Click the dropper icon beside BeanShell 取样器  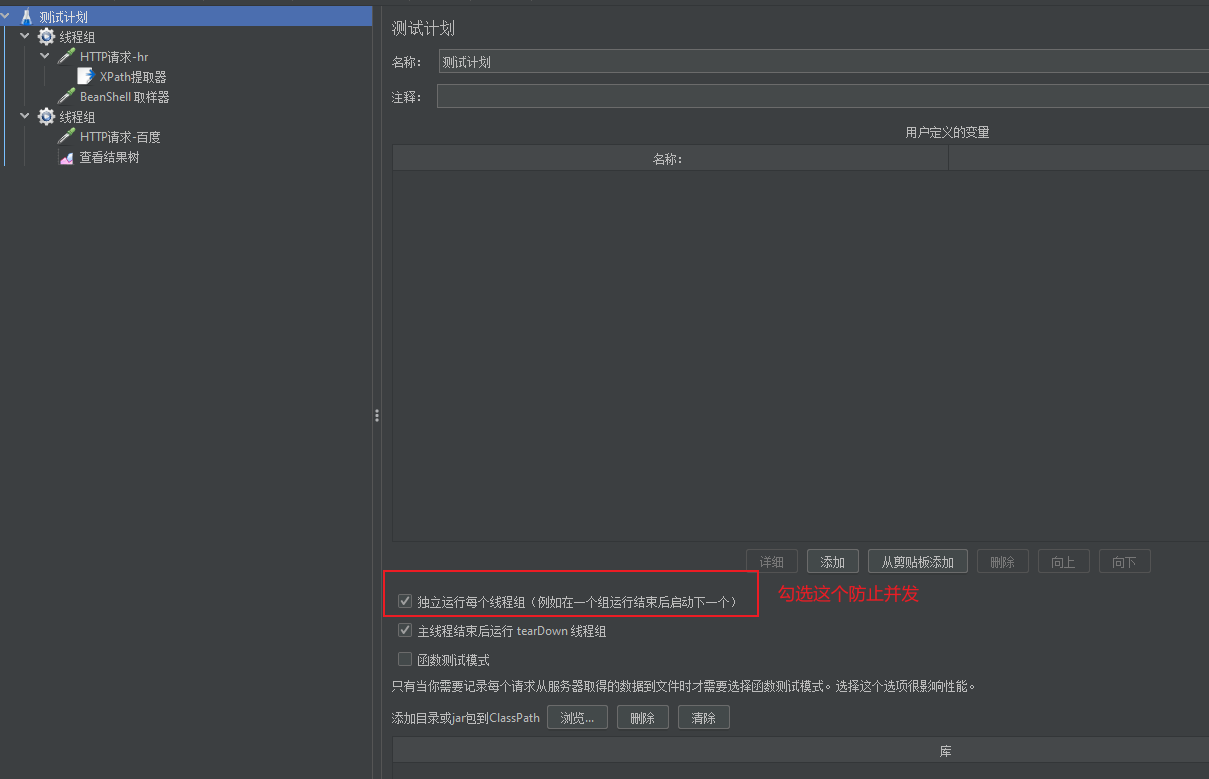(67, 97)
